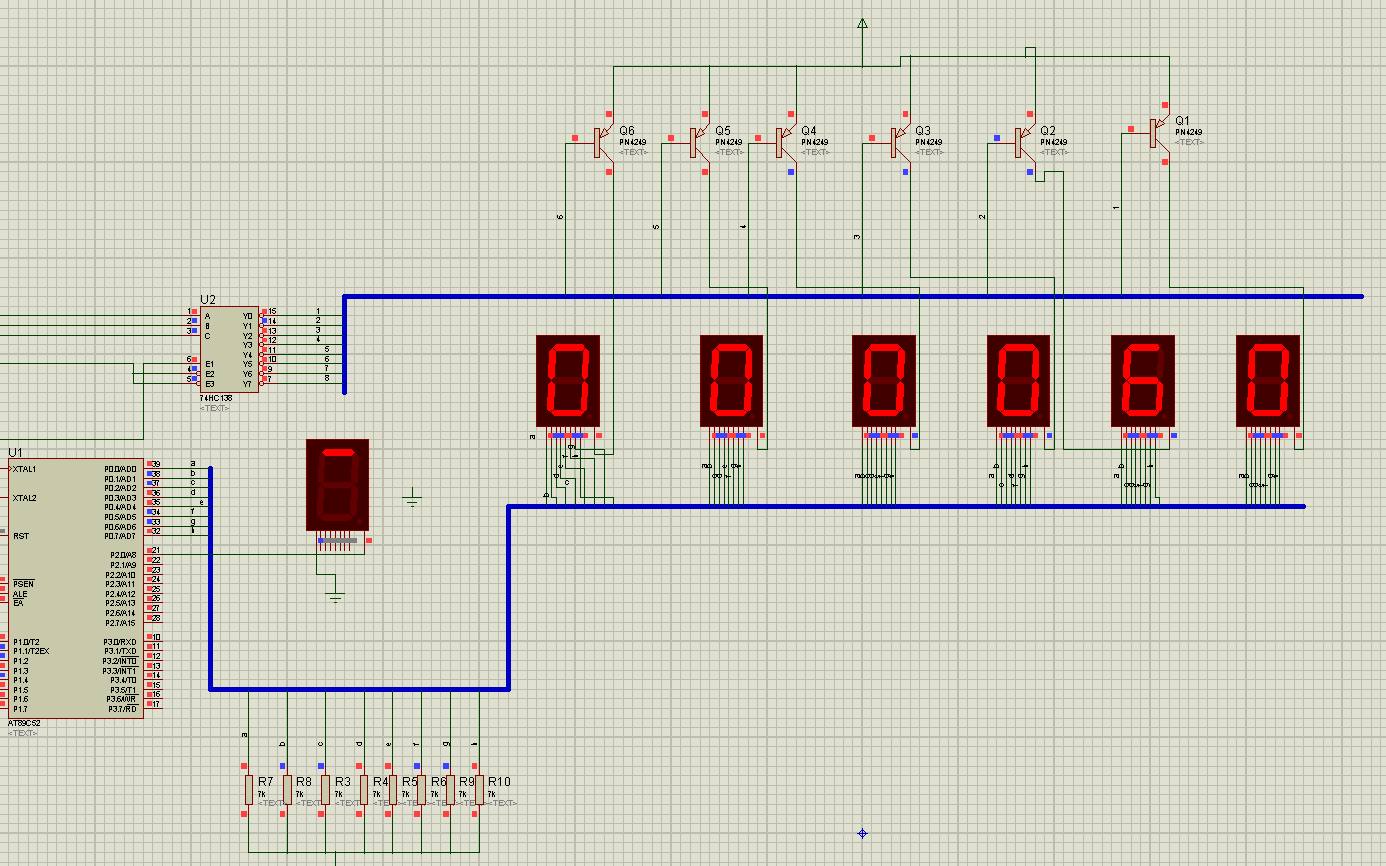
Task: Click the P2.0/A8 pin label
Action: click(121, 555)
